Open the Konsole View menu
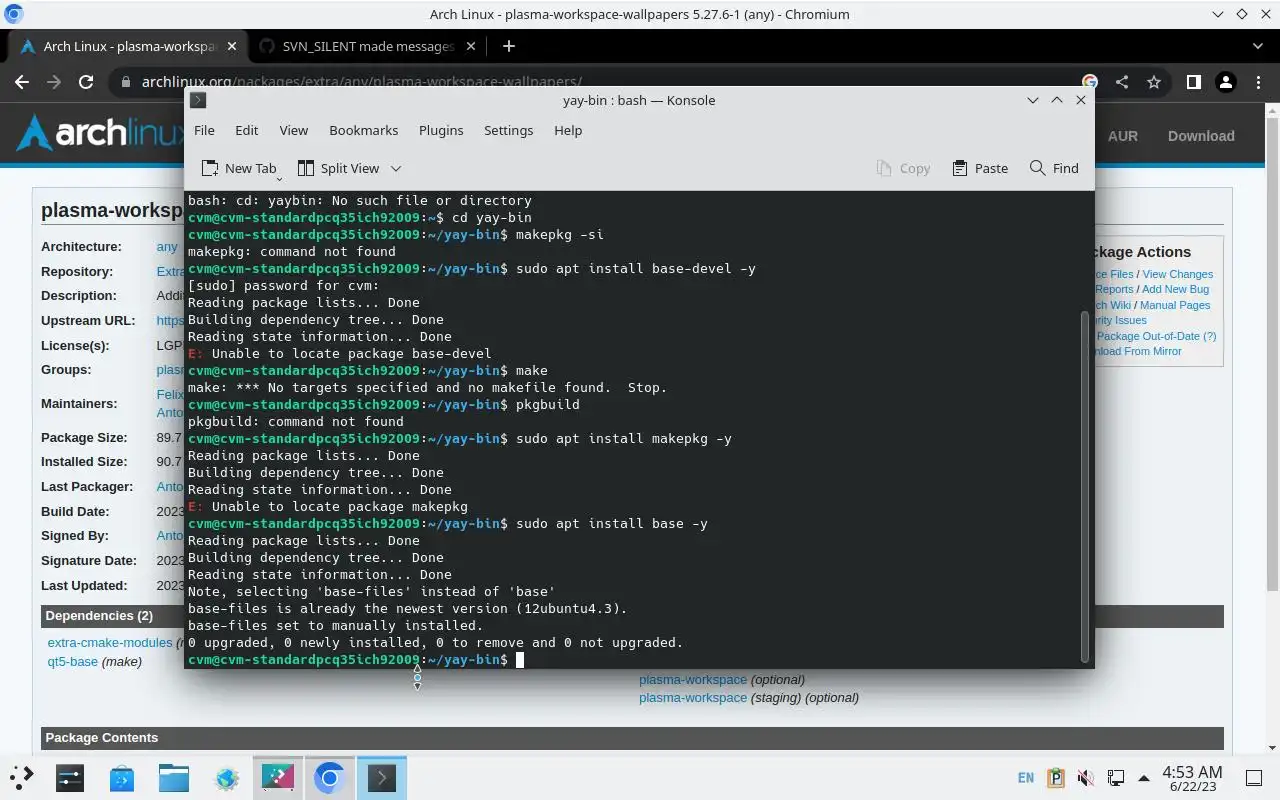The height and width of the screenshot is (800, 1280). (293, 130)
